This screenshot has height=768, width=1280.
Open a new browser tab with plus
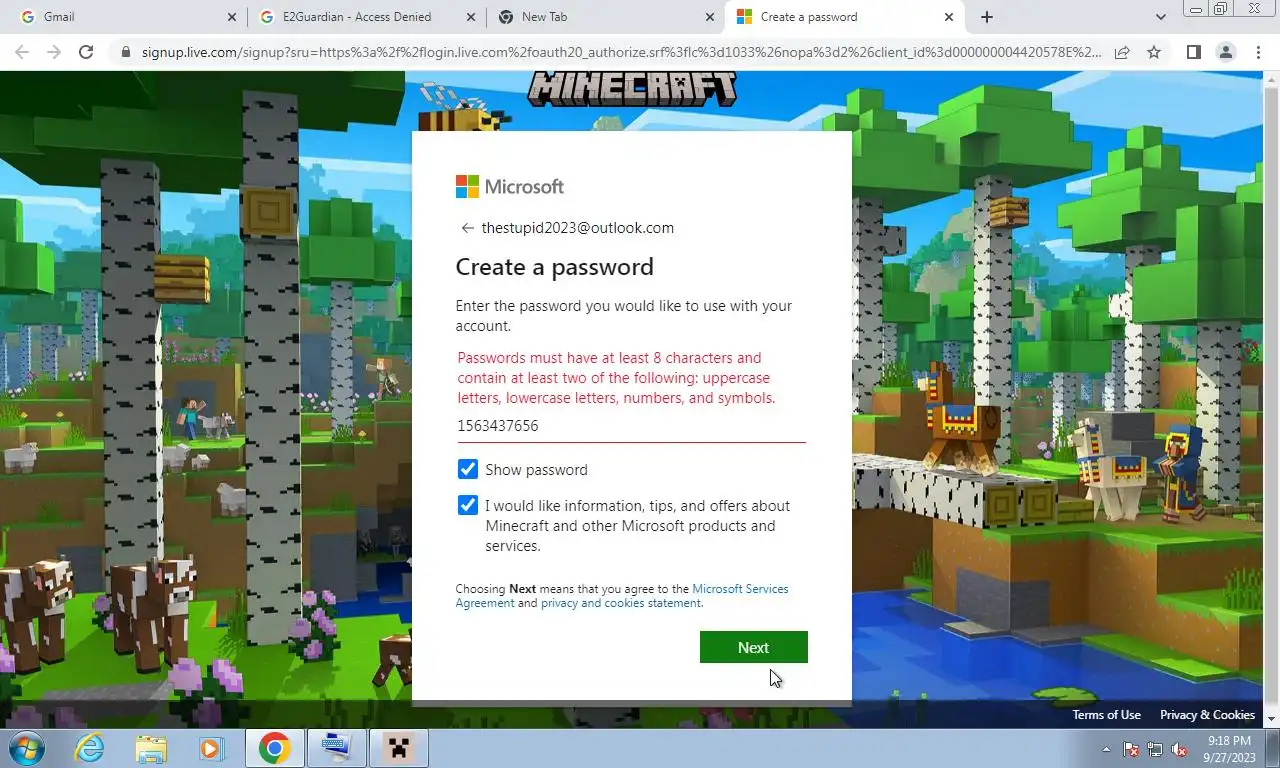pos(987,17)
